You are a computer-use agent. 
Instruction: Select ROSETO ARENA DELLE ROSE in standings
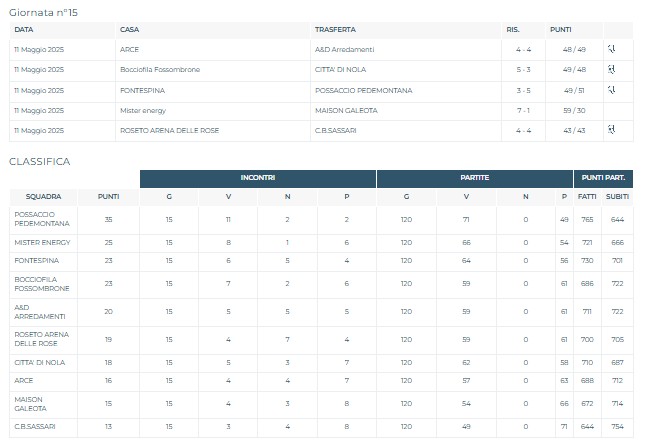[42, 339]
